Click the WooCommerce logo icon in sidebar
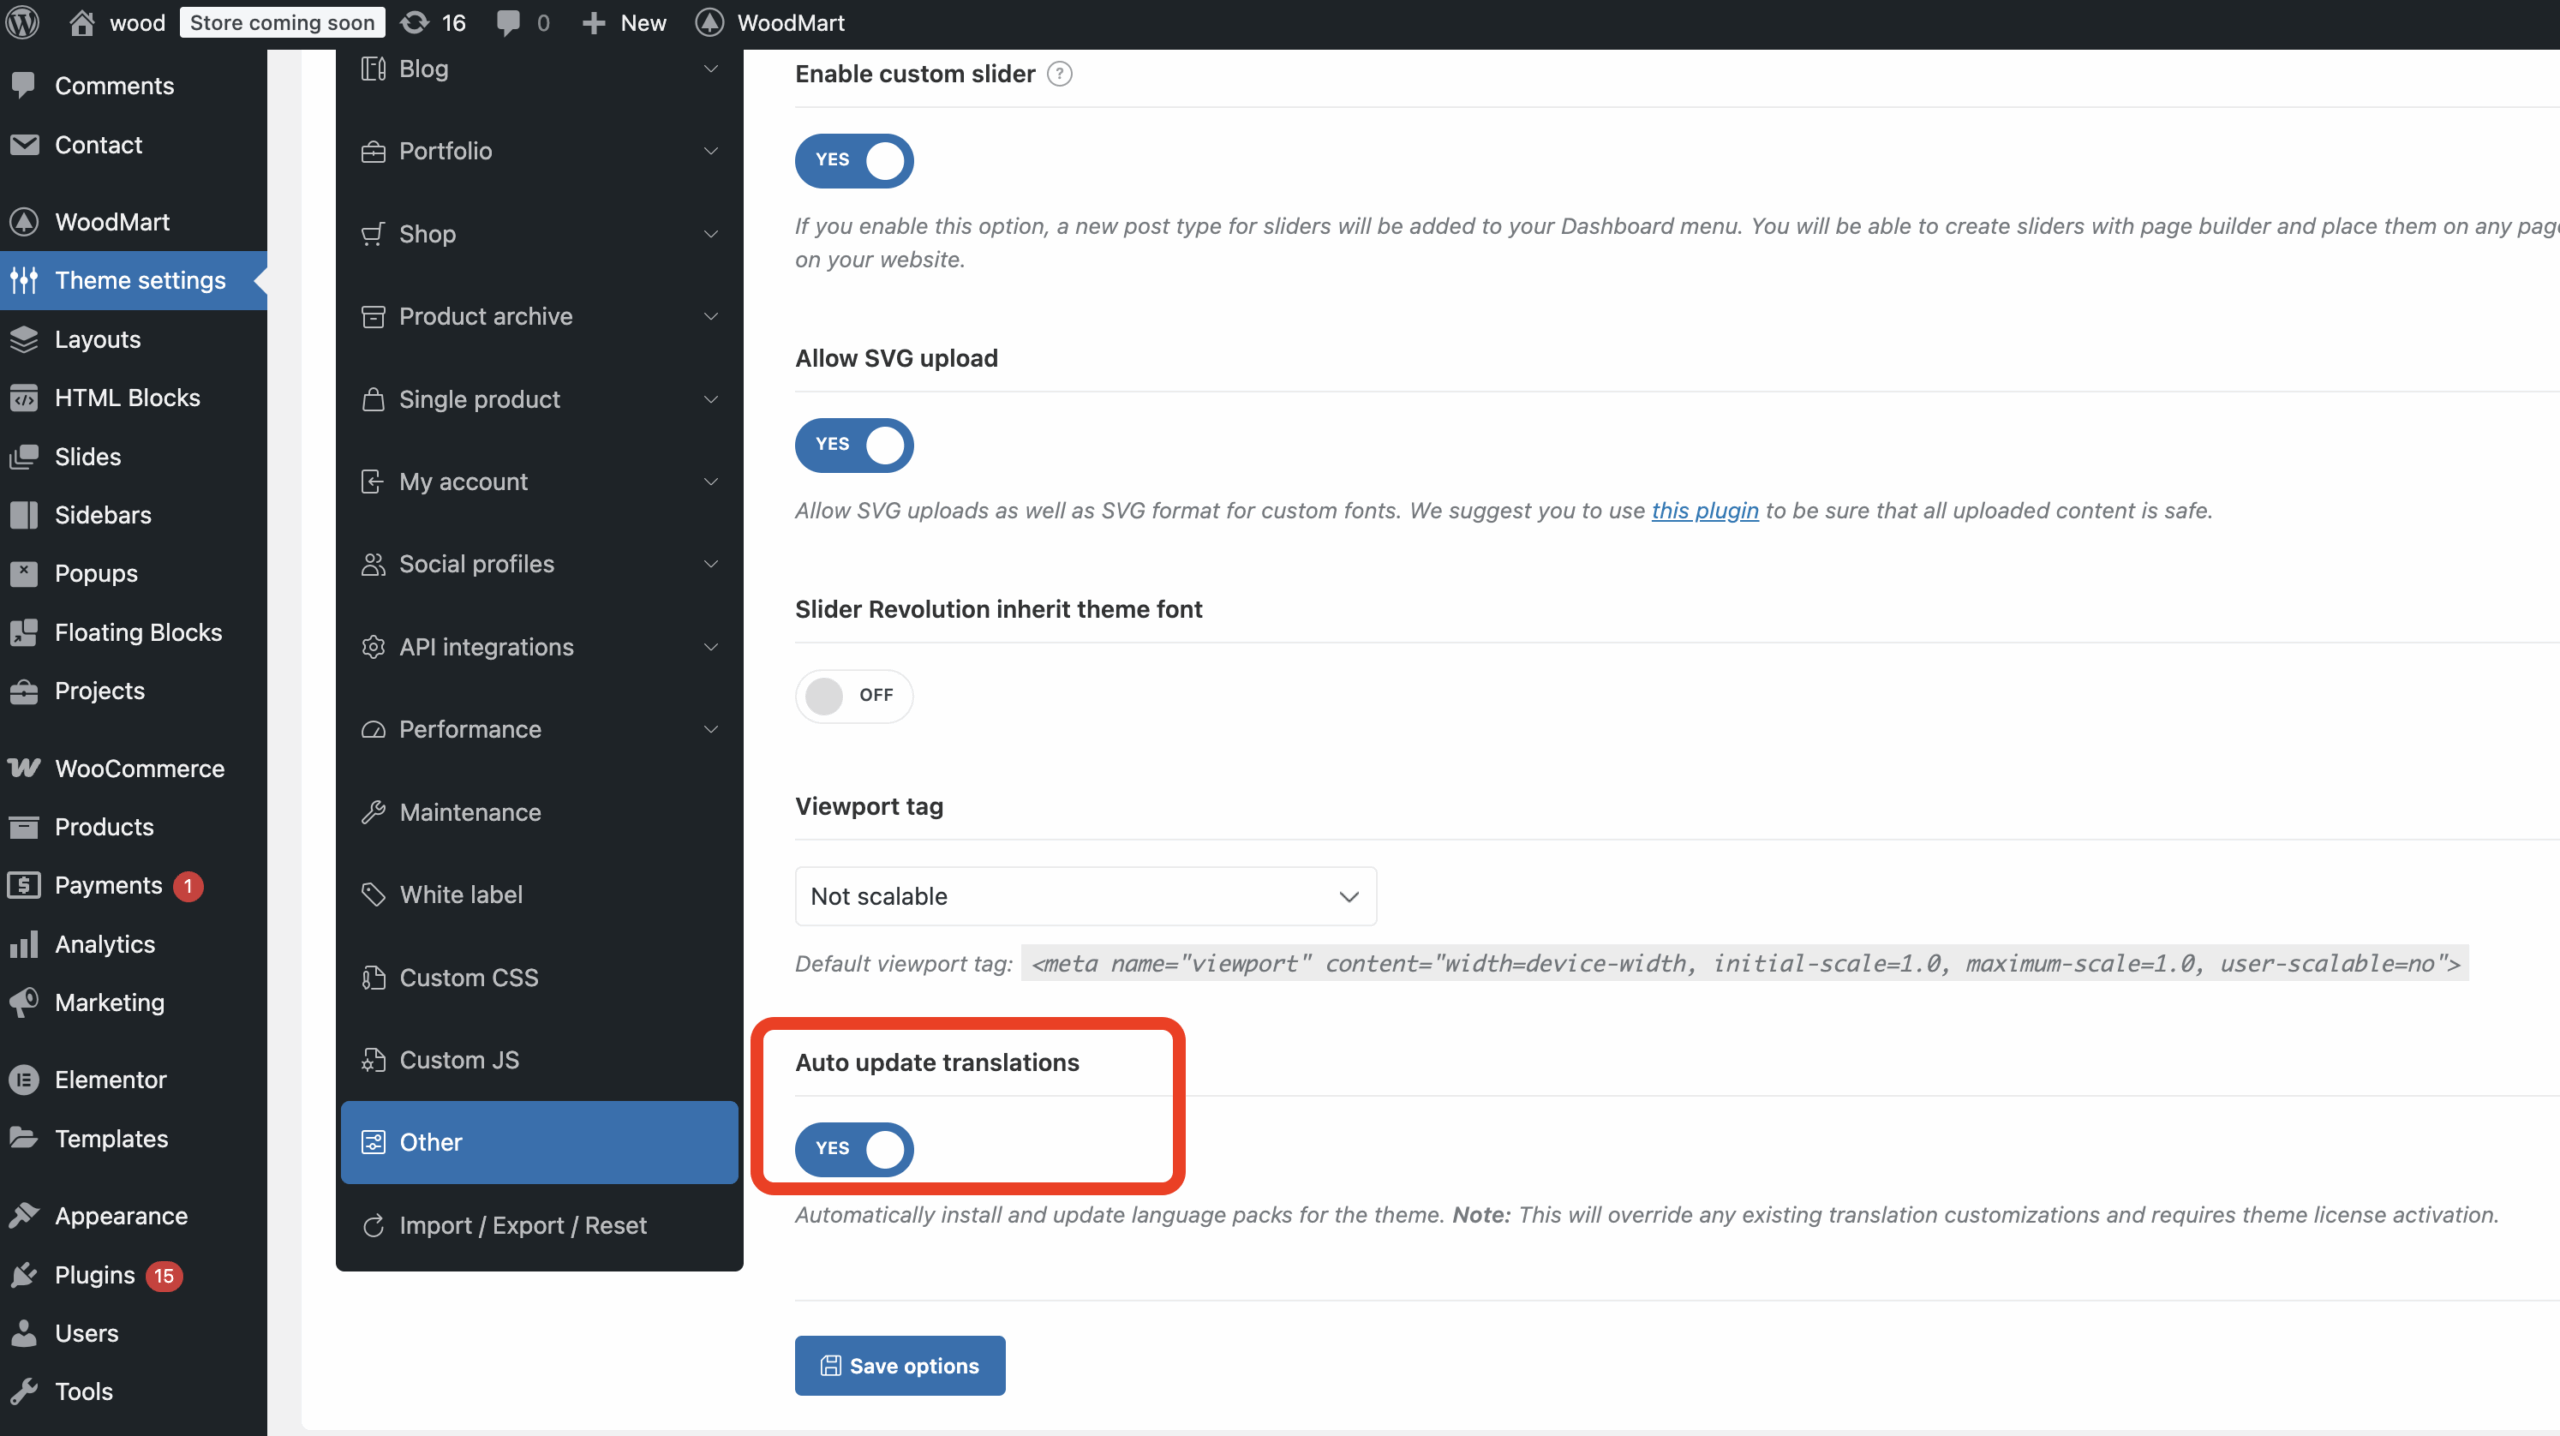 [x=24, y=768]
